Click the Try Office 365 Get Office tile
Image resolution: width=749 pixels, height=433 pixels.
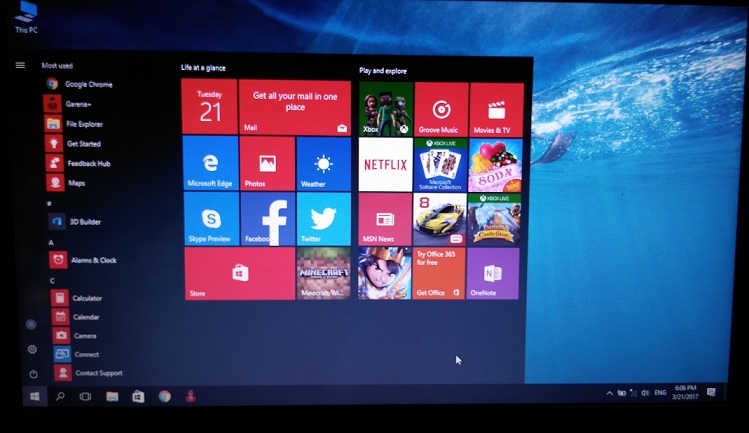pyautogui.click(x=439, y=273)
